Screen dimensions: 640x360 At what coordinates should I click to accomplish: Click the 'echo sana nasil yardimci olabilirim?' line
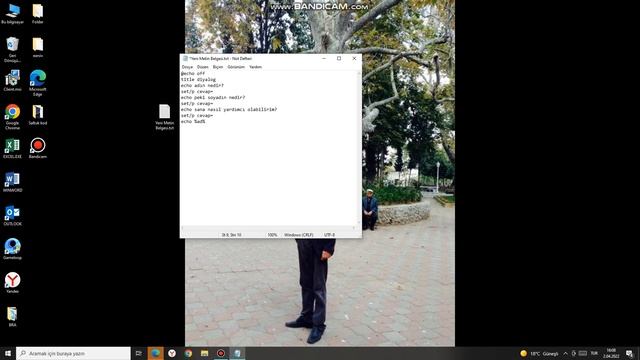[x=229, y=109]
